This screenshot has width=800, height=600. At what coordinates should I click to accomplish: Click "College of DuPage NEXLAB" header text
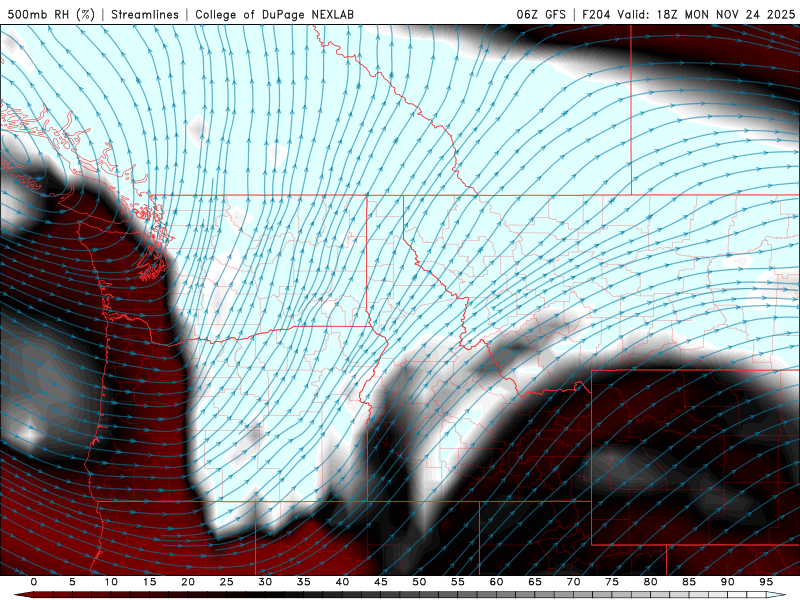coord(274,15)
